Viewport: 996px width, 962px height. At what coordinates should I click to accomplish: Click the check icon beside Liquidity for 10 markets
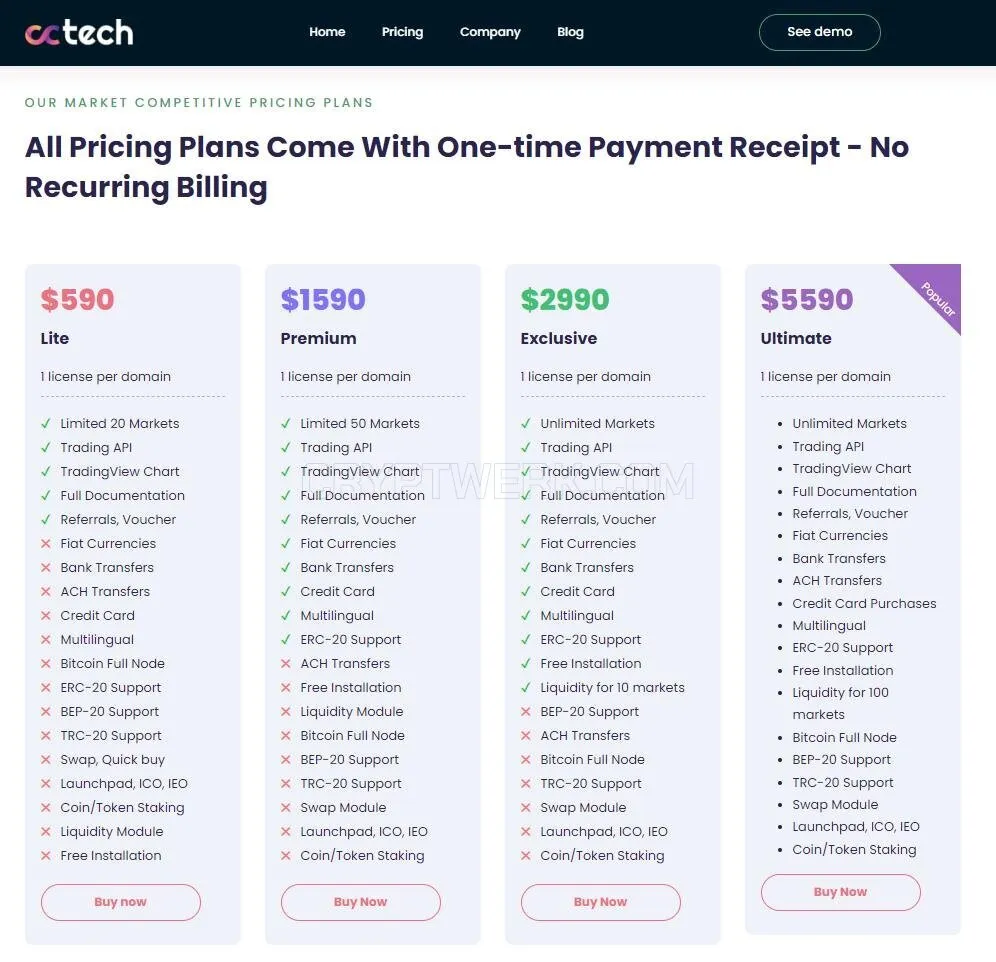click(x=526, y=688)
